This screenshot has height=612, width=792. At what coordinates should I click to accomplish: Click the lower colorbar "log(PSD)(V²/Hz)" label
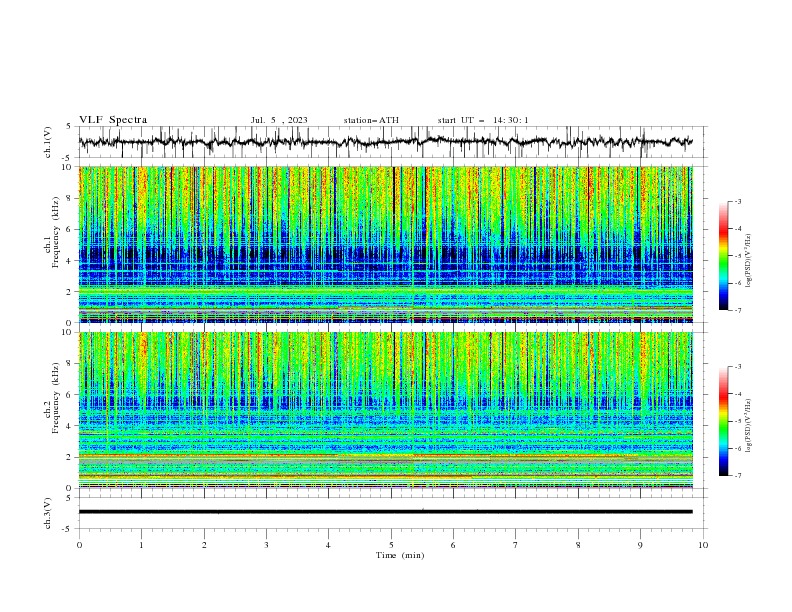(x=749, y=426)
